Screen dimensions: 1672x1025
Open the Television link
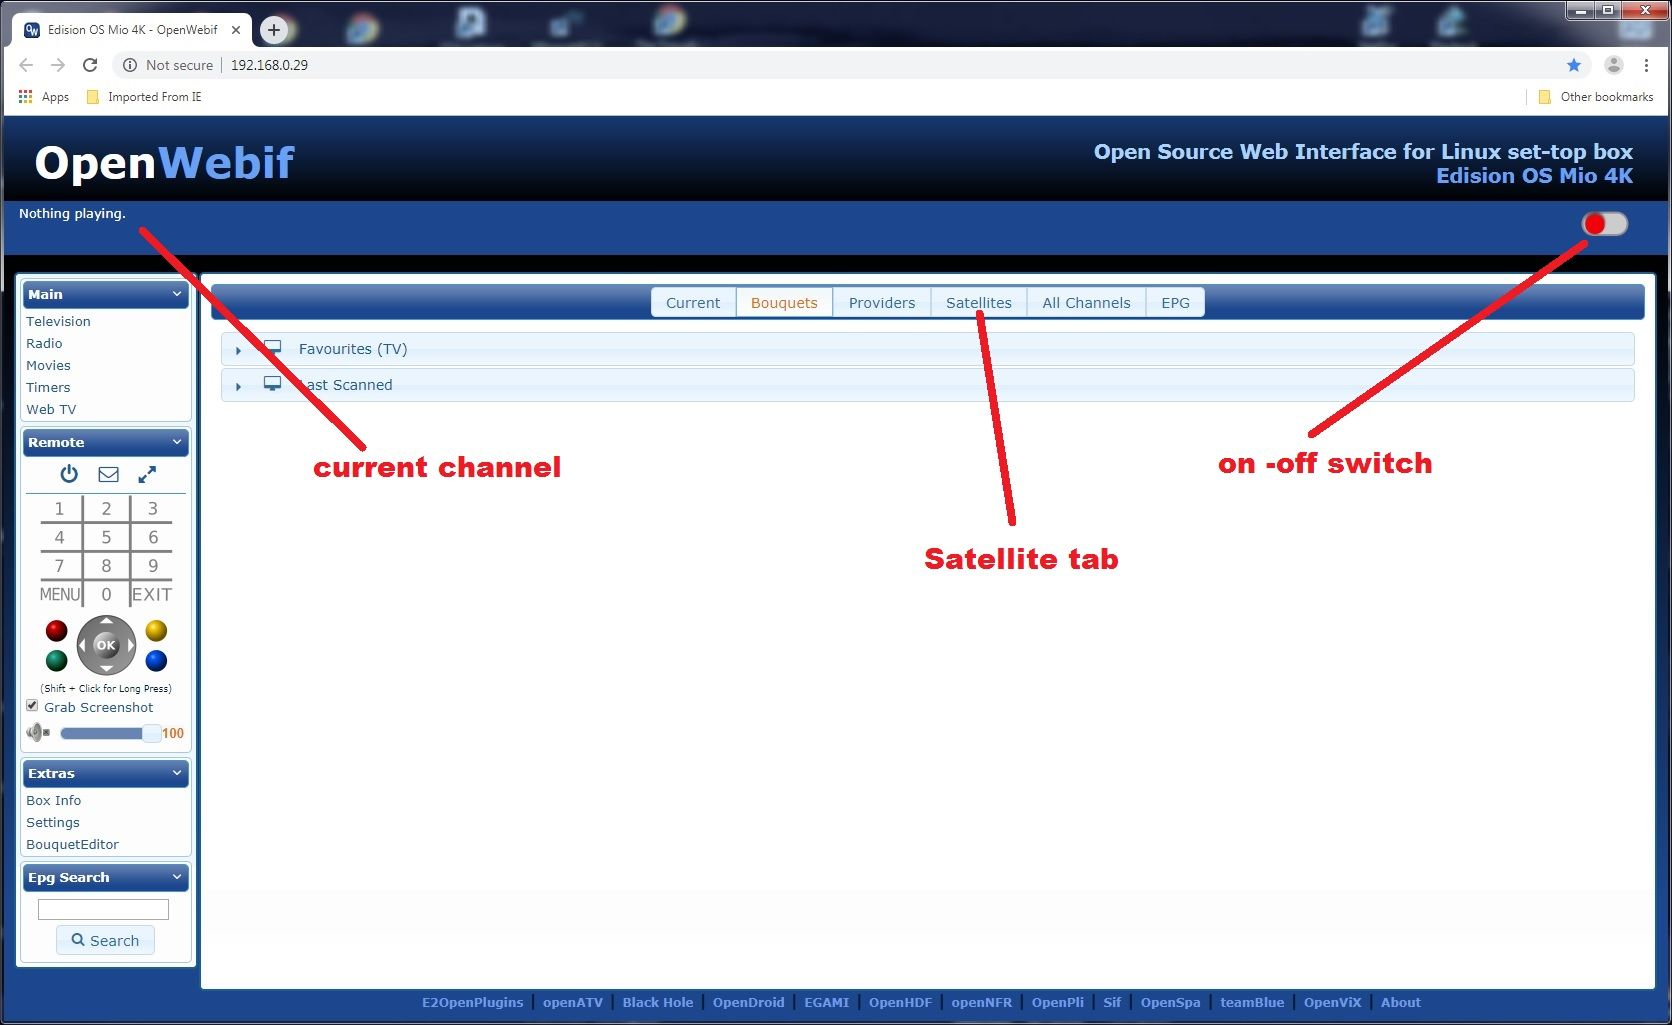[x=58, y=321]
